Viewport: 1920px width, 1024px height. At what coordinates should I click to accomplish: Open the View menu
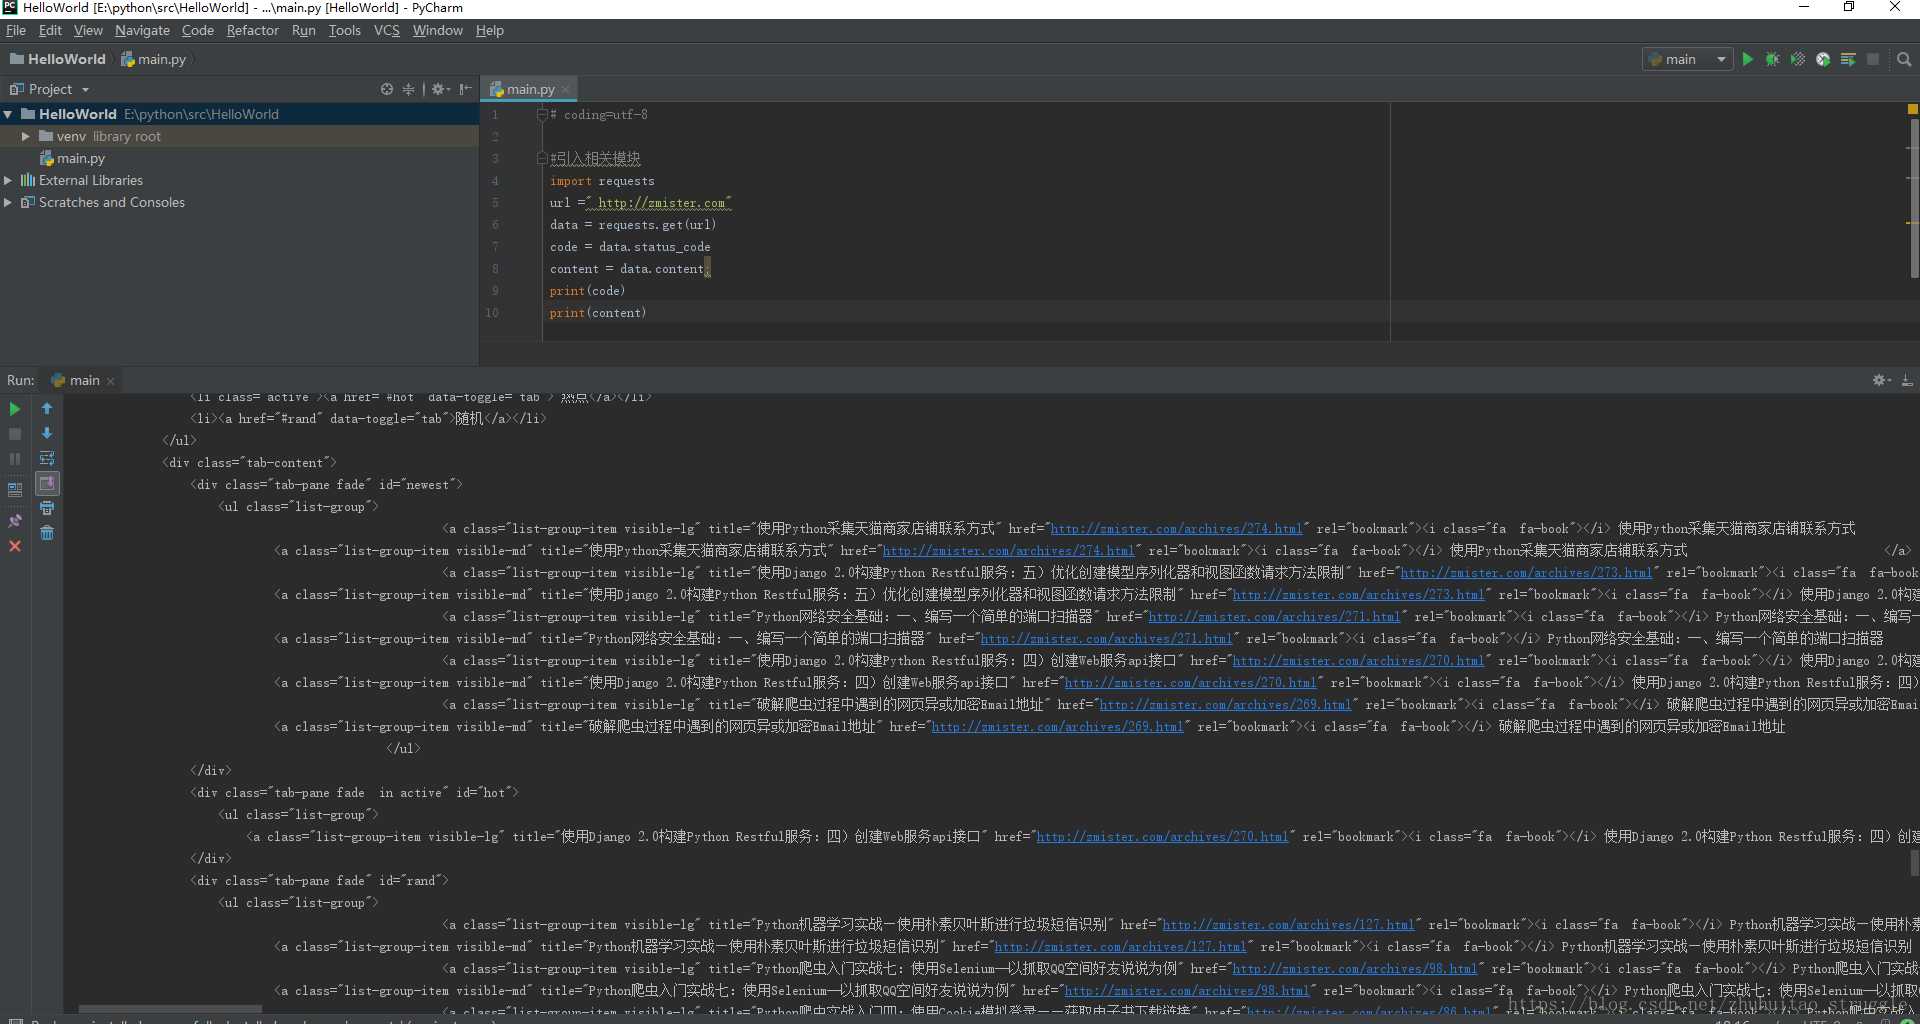(x=88, y=30)
